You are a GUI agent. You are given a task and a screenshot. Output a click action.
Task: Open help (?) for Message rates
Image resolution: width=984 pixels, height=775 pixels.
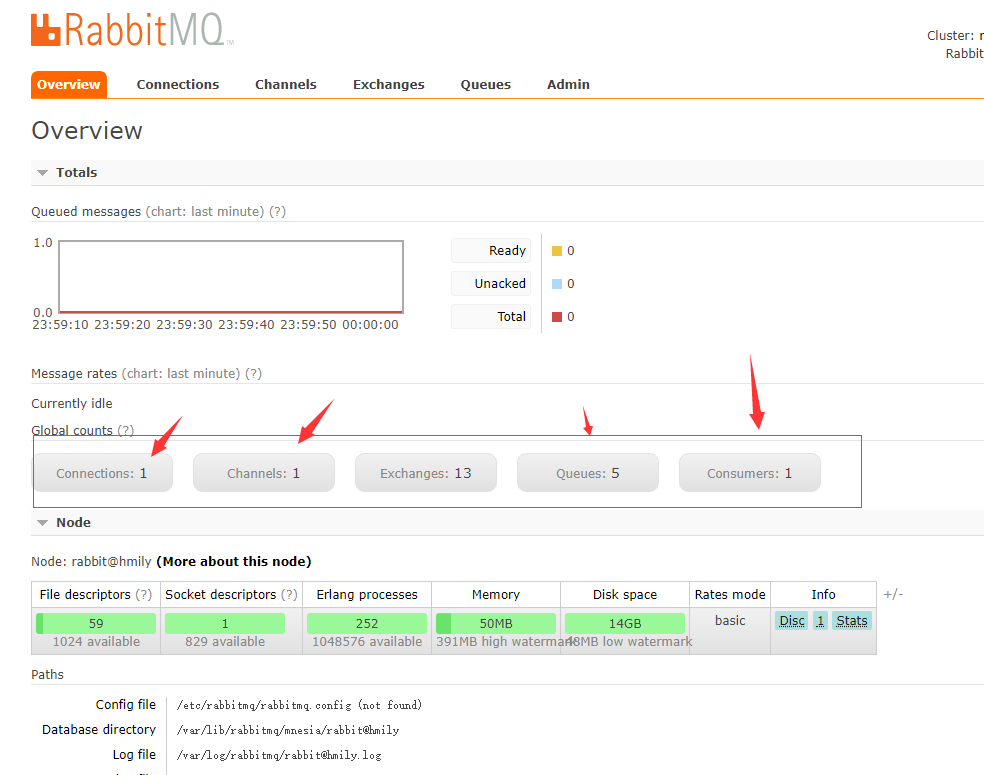(254, 373)
